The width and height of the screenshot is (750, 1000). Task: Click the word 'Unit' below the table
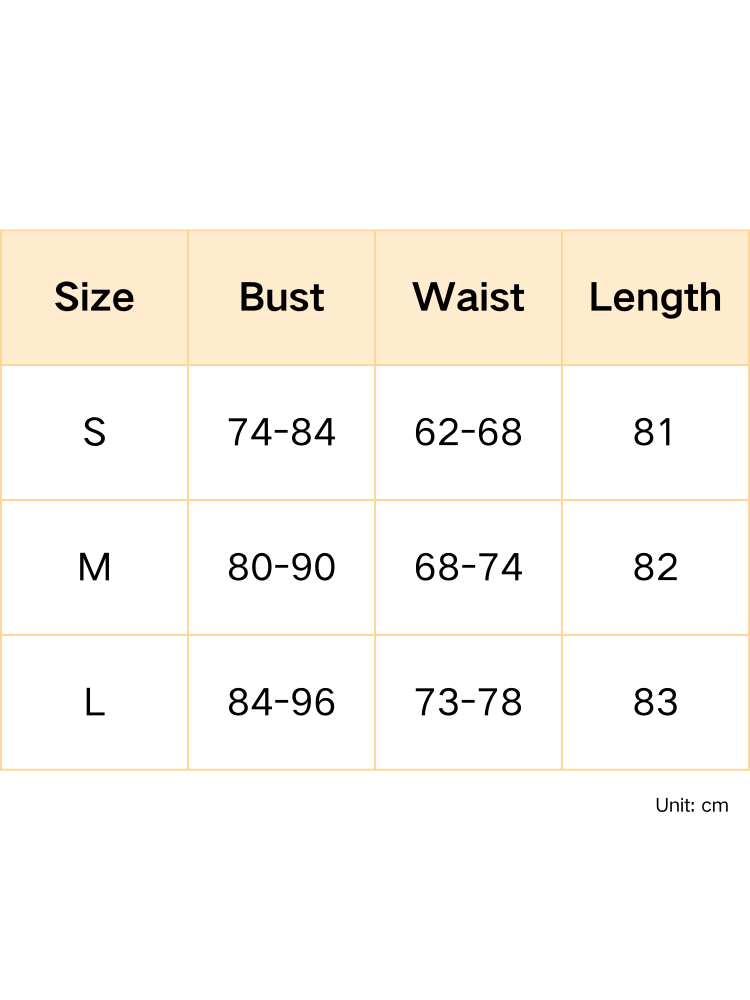(x=675, y=805)
